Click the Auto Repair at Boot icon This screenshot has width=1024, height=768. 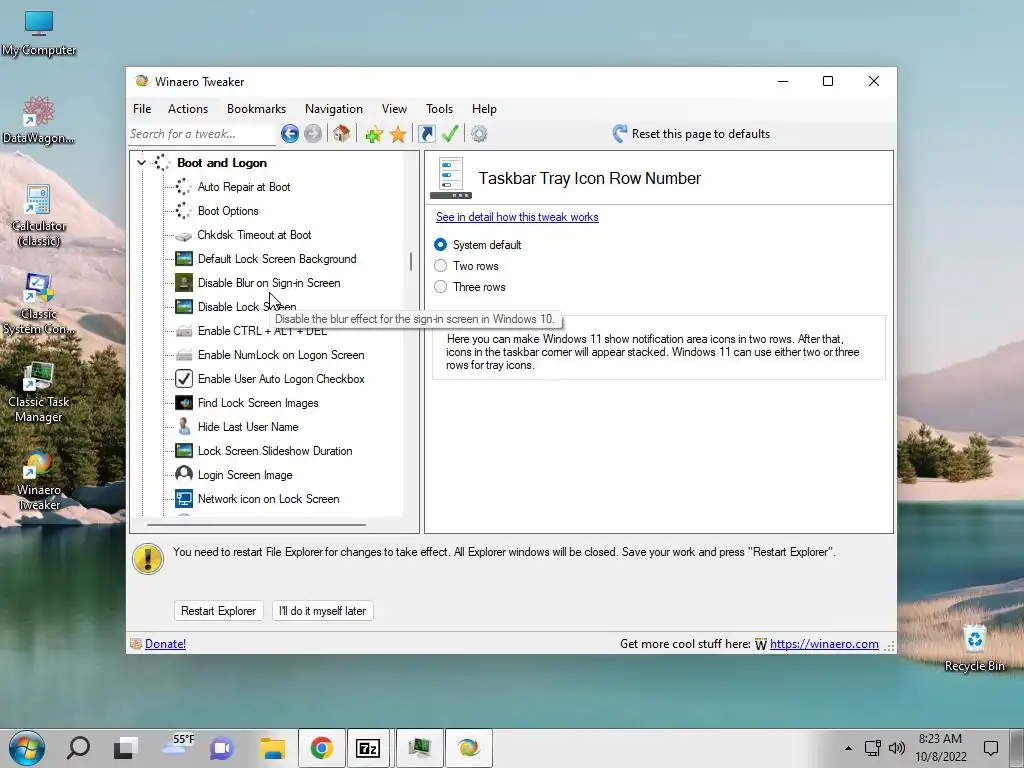click(x=184, y=187)
